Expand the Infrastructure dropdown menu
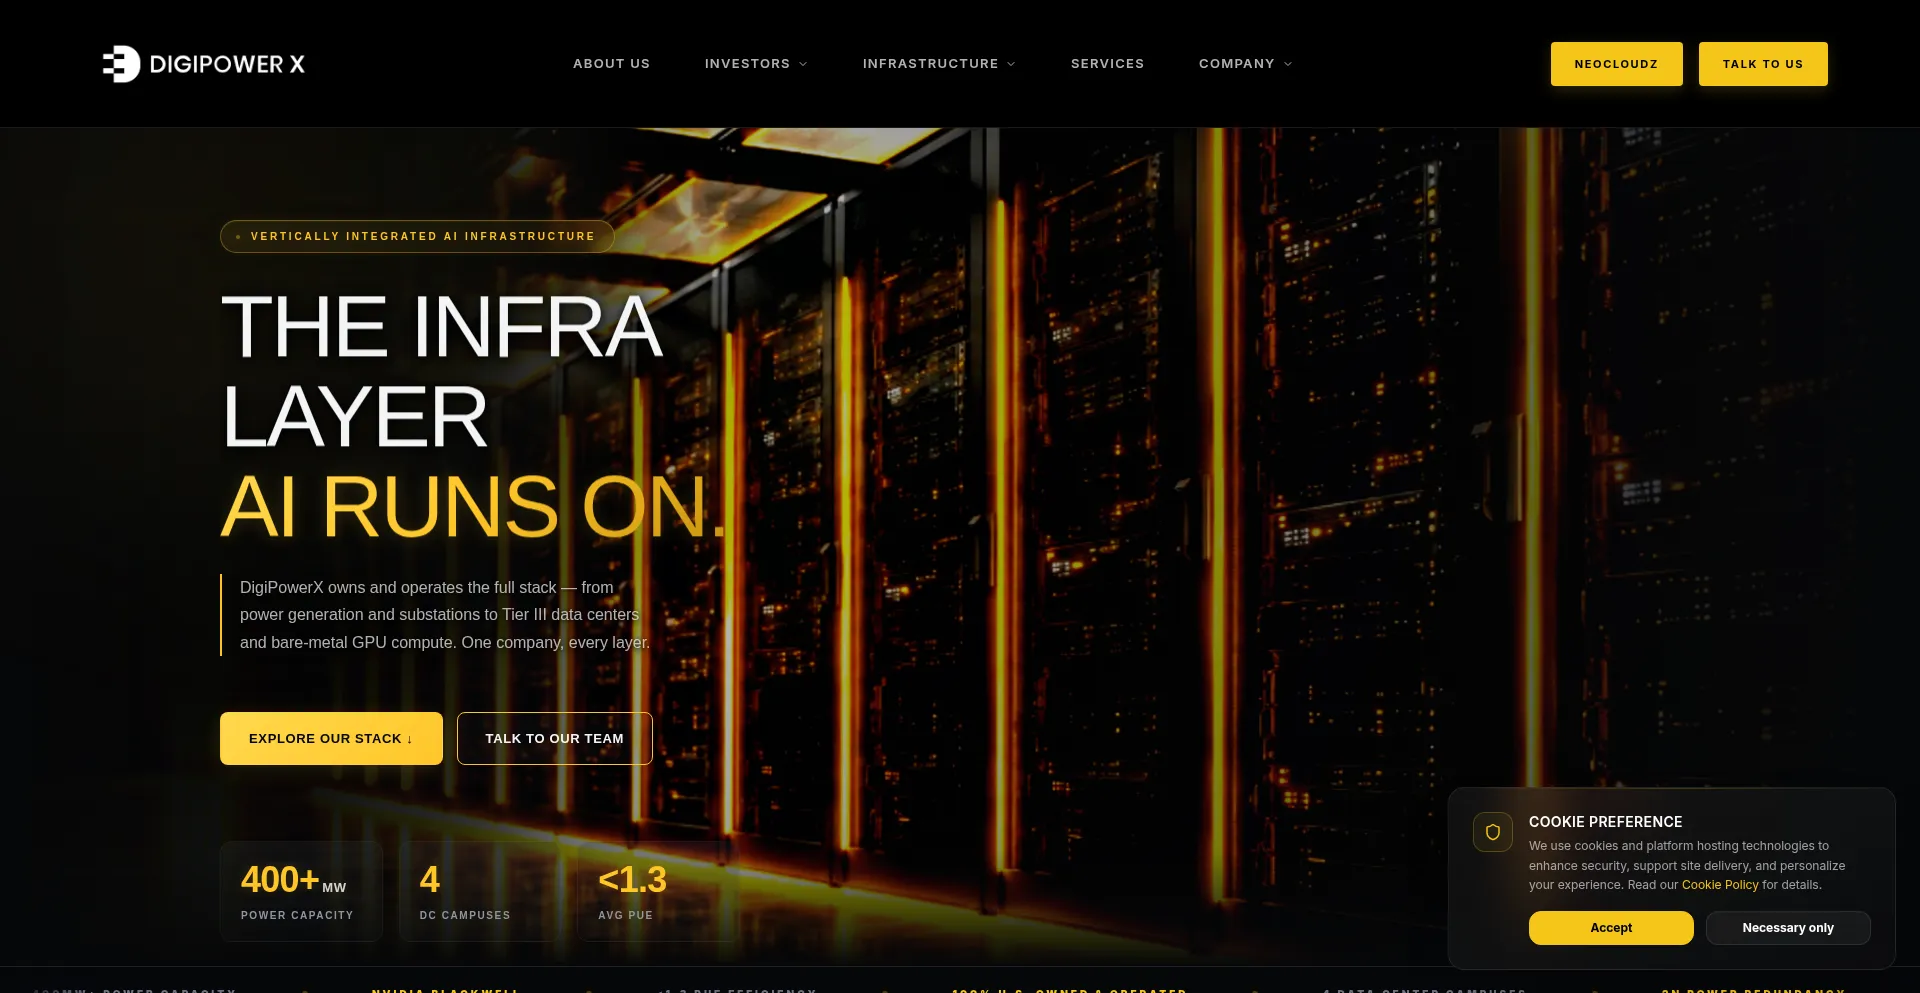 point(939,64)
